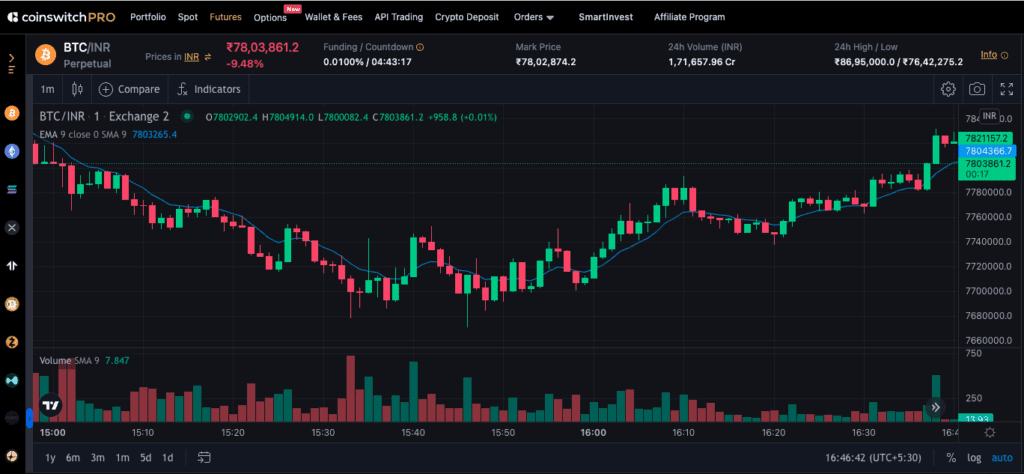This screenshot has height=474, width=1024.
Task: Select the Solana icon in the sidebar
Action: (12, 189)
